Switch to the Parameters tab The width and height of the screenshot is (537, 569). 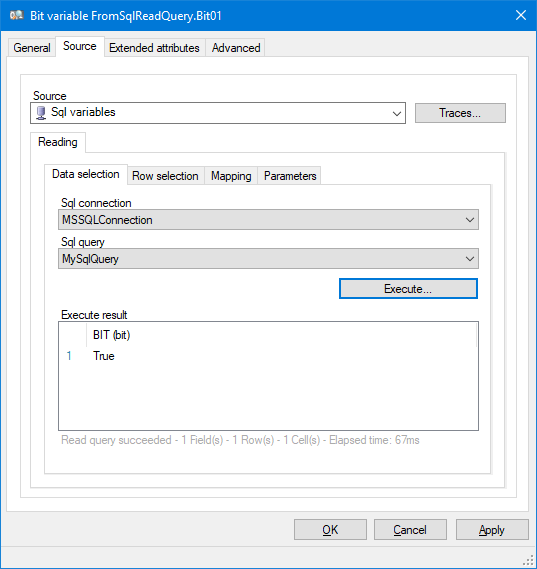click(290, 176)
